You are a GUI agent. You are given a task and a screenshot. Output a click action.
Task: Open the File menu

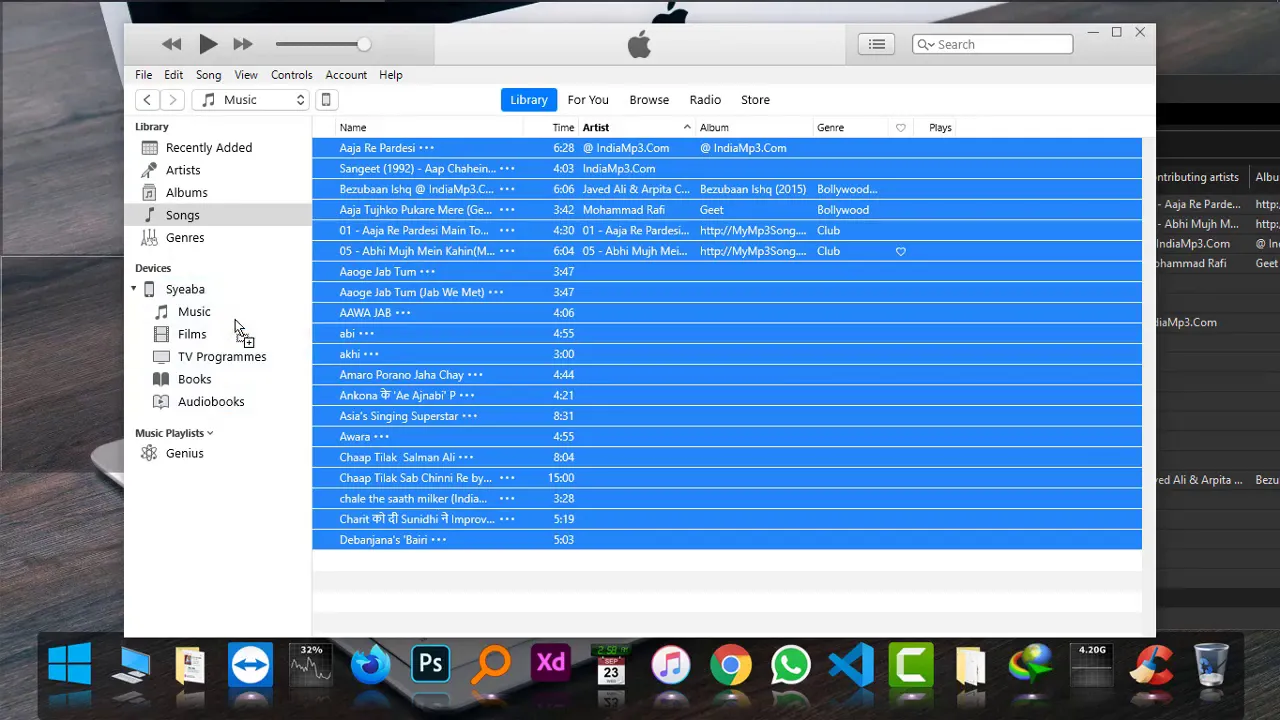pos(144,75)
